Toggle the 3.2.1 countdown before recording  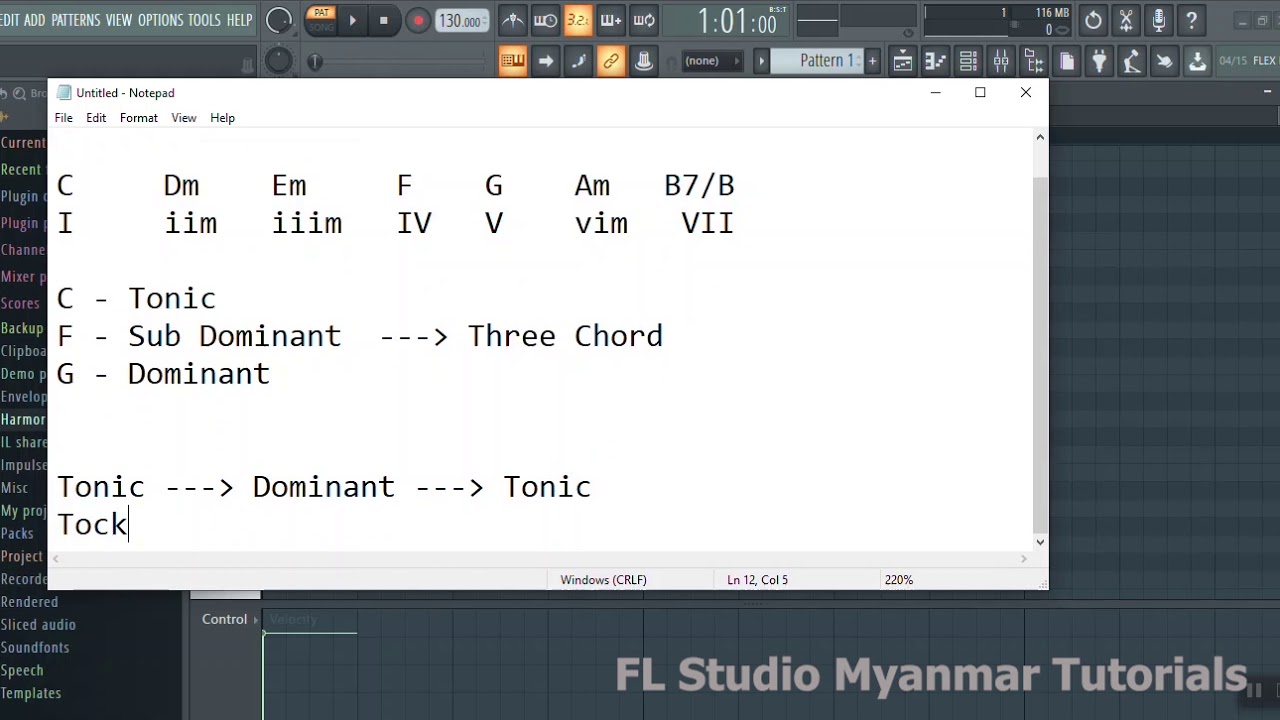[x=578, y=20]
